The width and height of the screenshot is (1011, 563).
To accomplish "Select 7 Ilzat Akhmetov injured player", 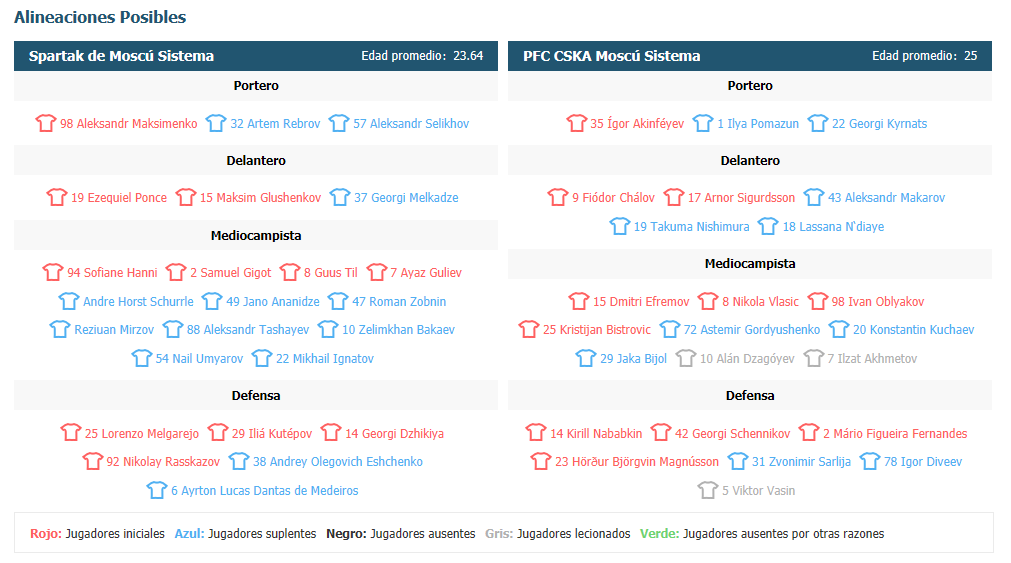I will point(872,359).
